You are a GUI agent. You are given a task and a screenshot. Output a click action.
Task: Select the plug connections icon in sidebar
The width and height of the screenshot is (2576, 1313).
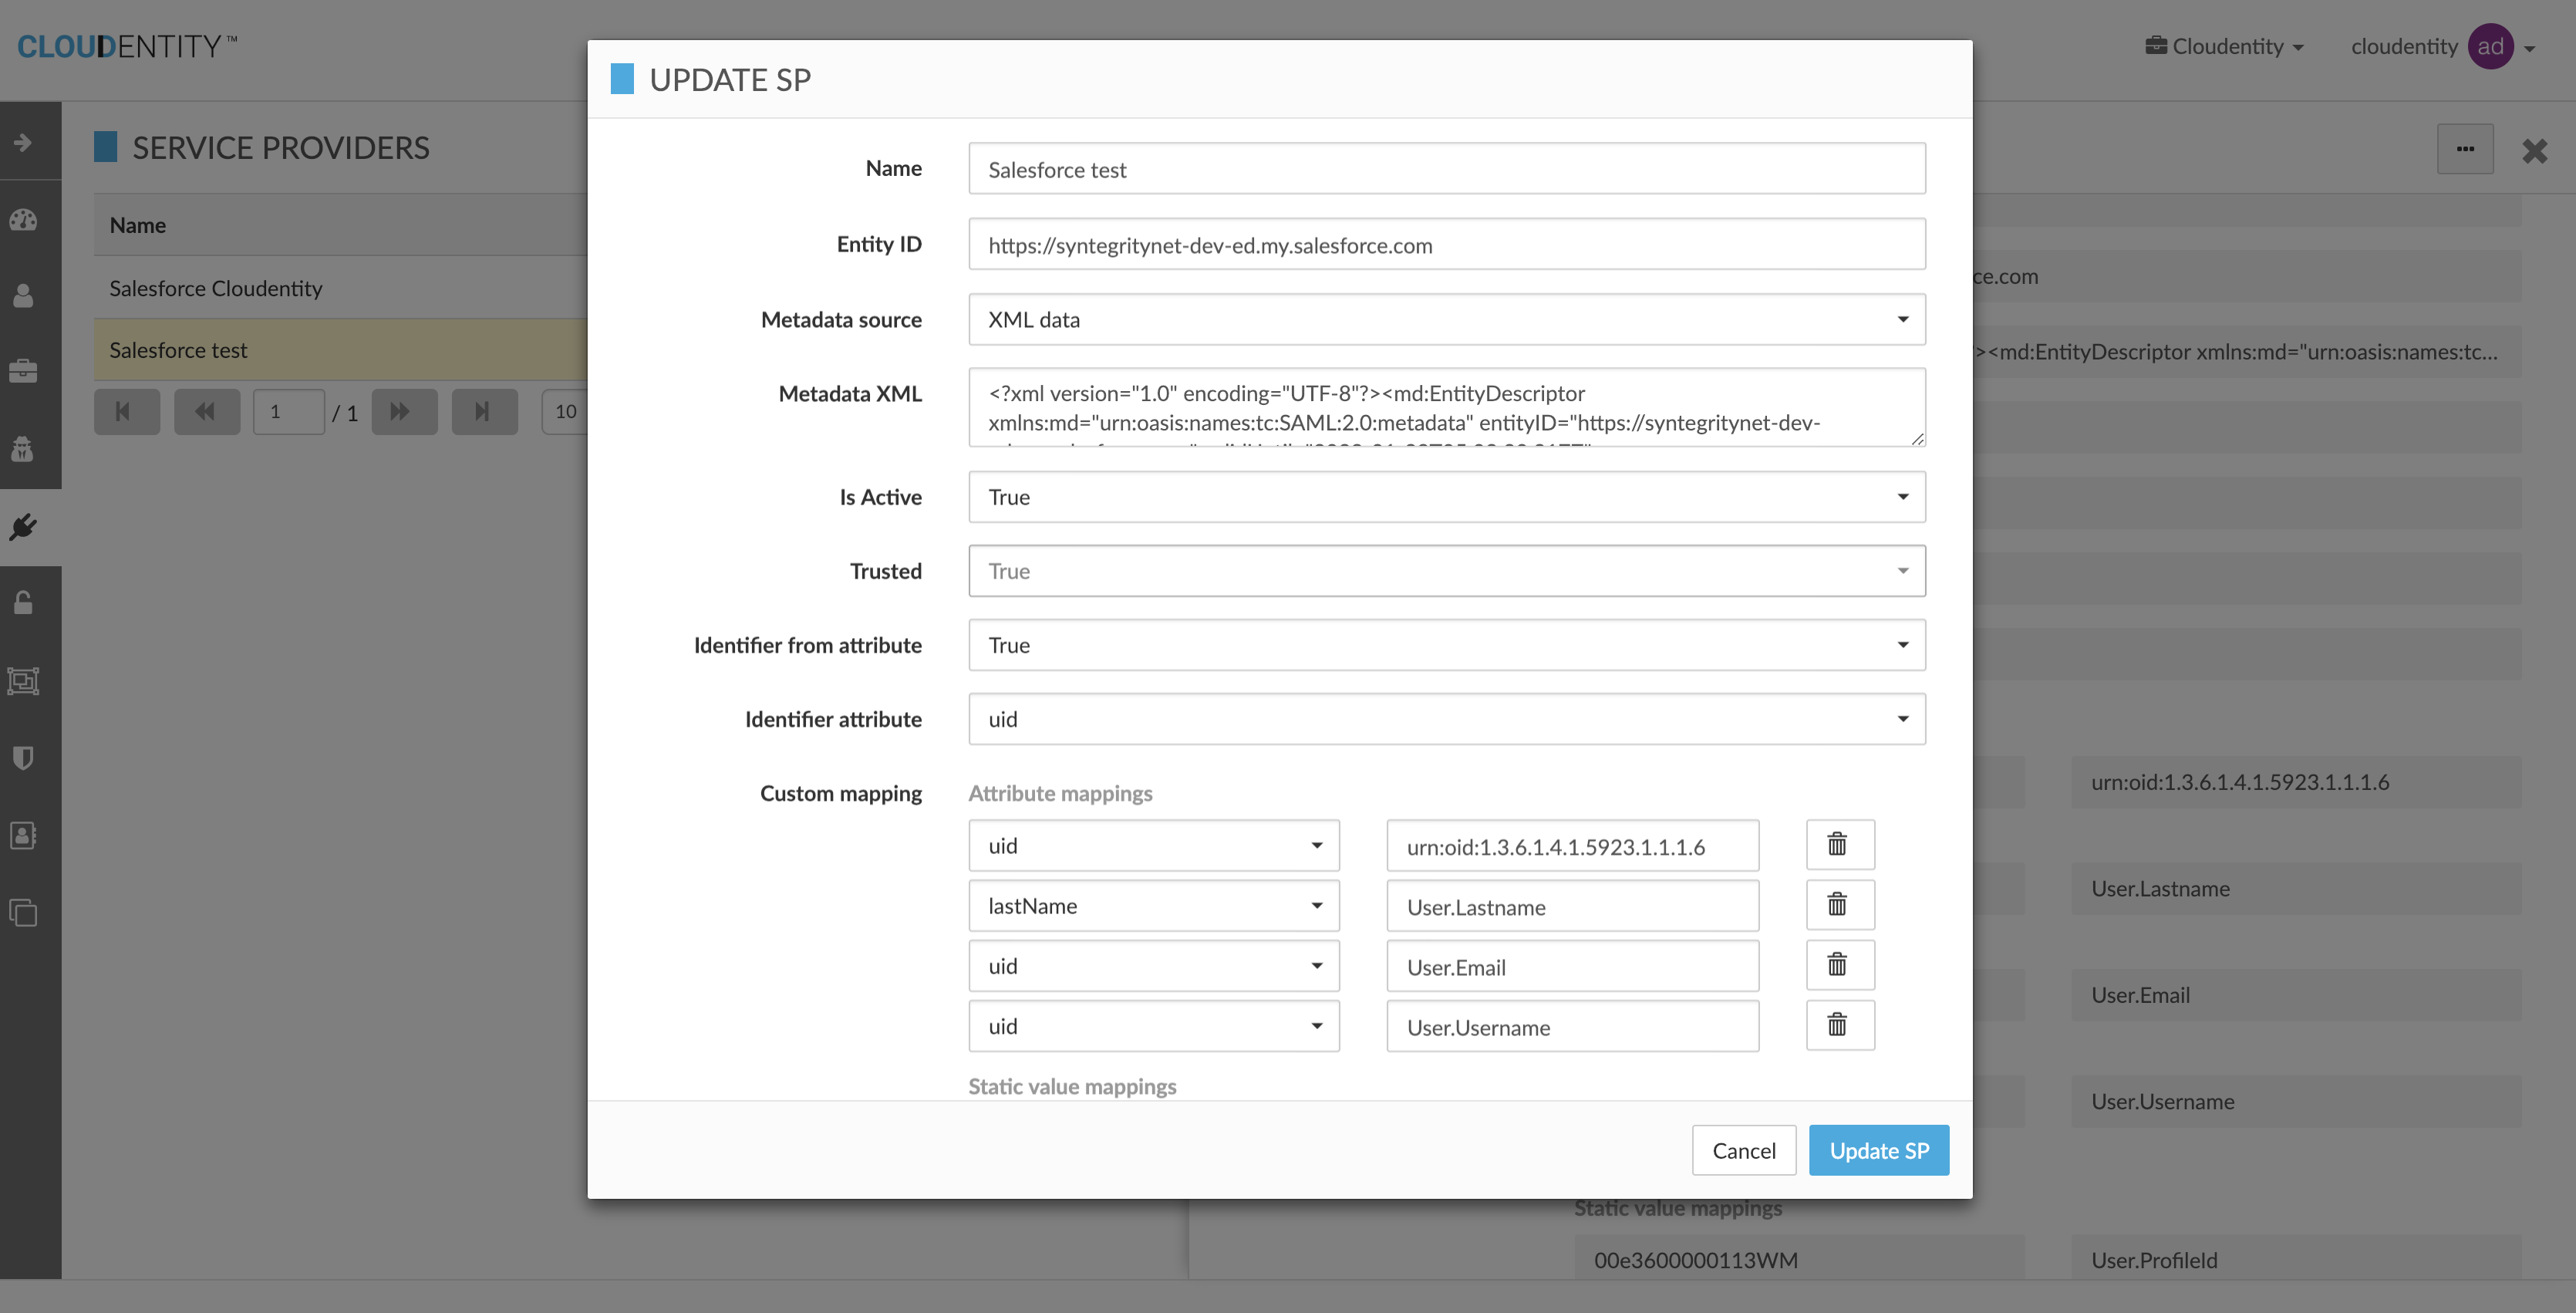click(24, 527)
